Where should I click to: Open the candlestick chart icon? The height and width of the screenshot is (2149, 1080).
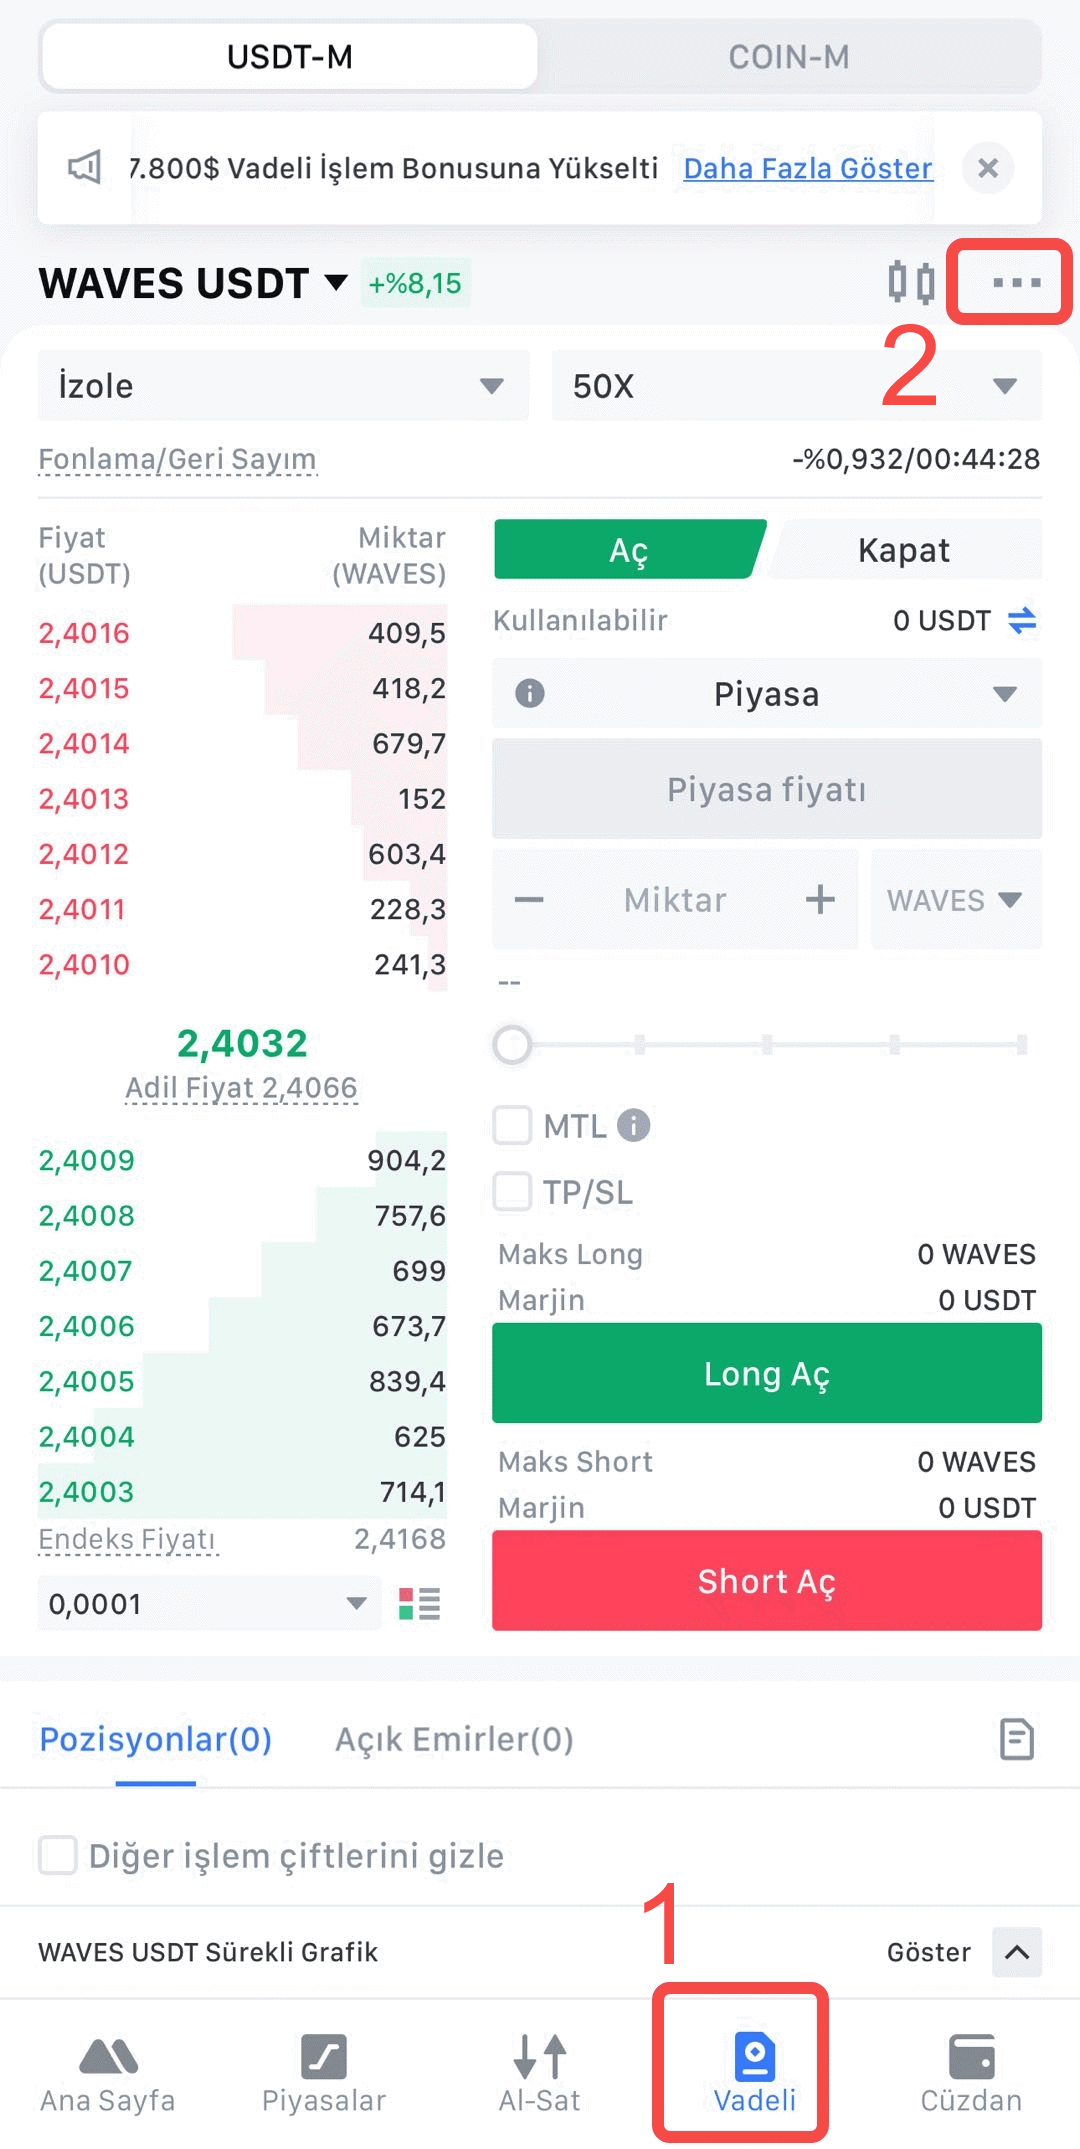[x=911, y=282]
